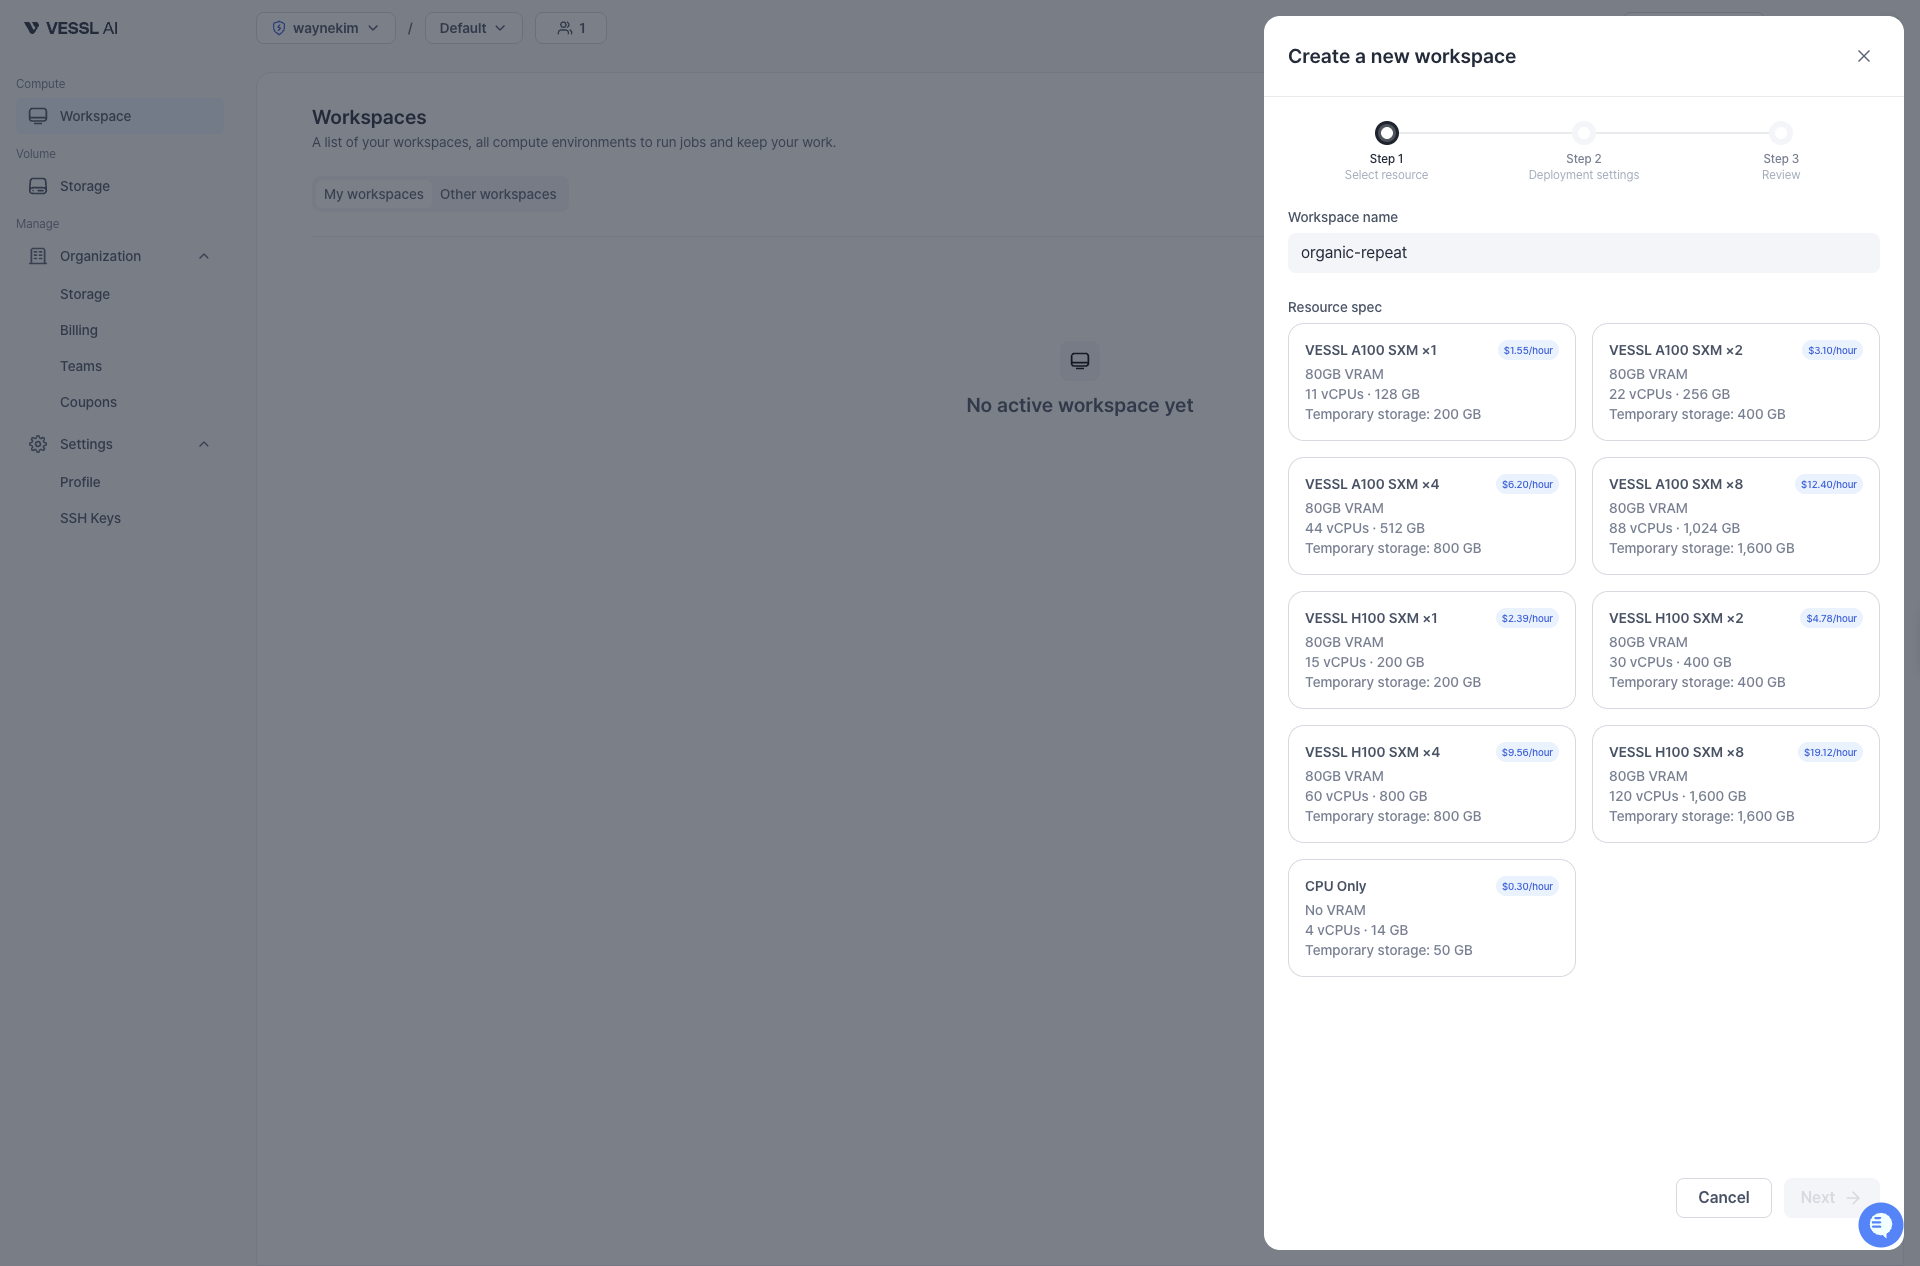The width and height of the screenshot is (1920, 1266).
Task: Click the shield icon next to waynekim
Action: click(x=279, y=27)
